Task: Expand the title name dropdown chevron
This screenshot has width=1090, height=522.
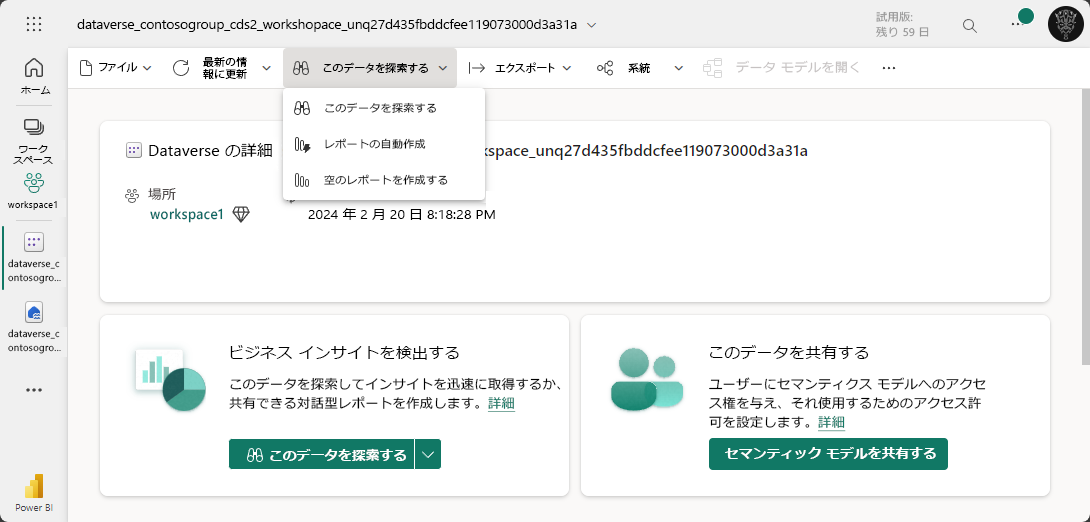Action: [592, 25]
